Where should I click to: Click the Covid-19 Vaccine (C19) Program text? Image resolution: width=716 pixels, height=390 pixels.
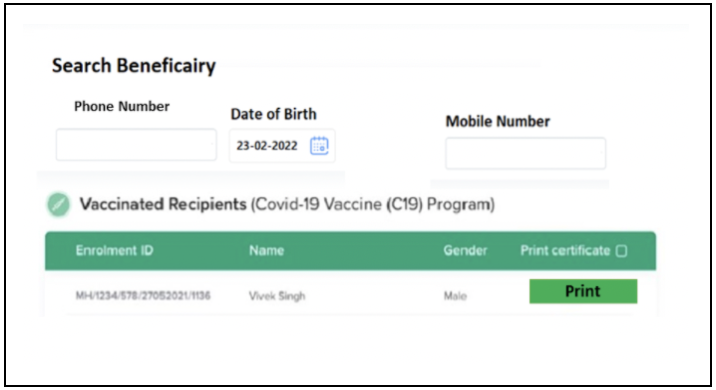[373, 205]
